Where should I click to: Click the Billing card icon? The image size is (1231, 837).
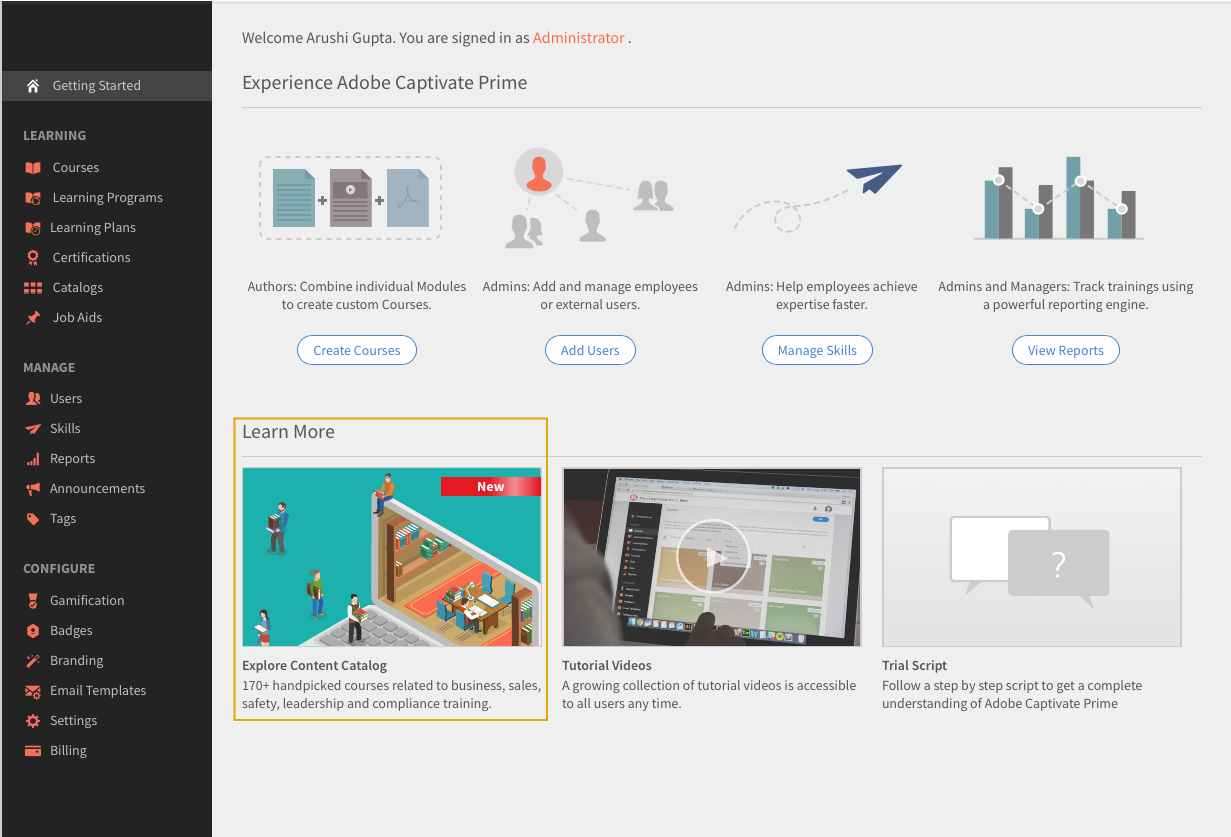pos(33,751)
